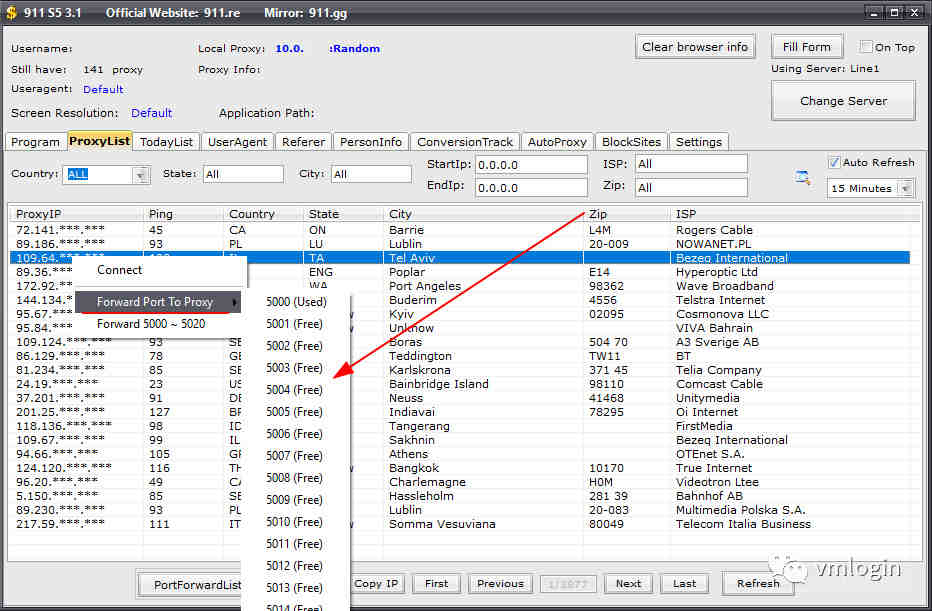Viewport: 932px width, 611px height.
Task: Switch to the TodayList tab
Action: tap(167, 142)
